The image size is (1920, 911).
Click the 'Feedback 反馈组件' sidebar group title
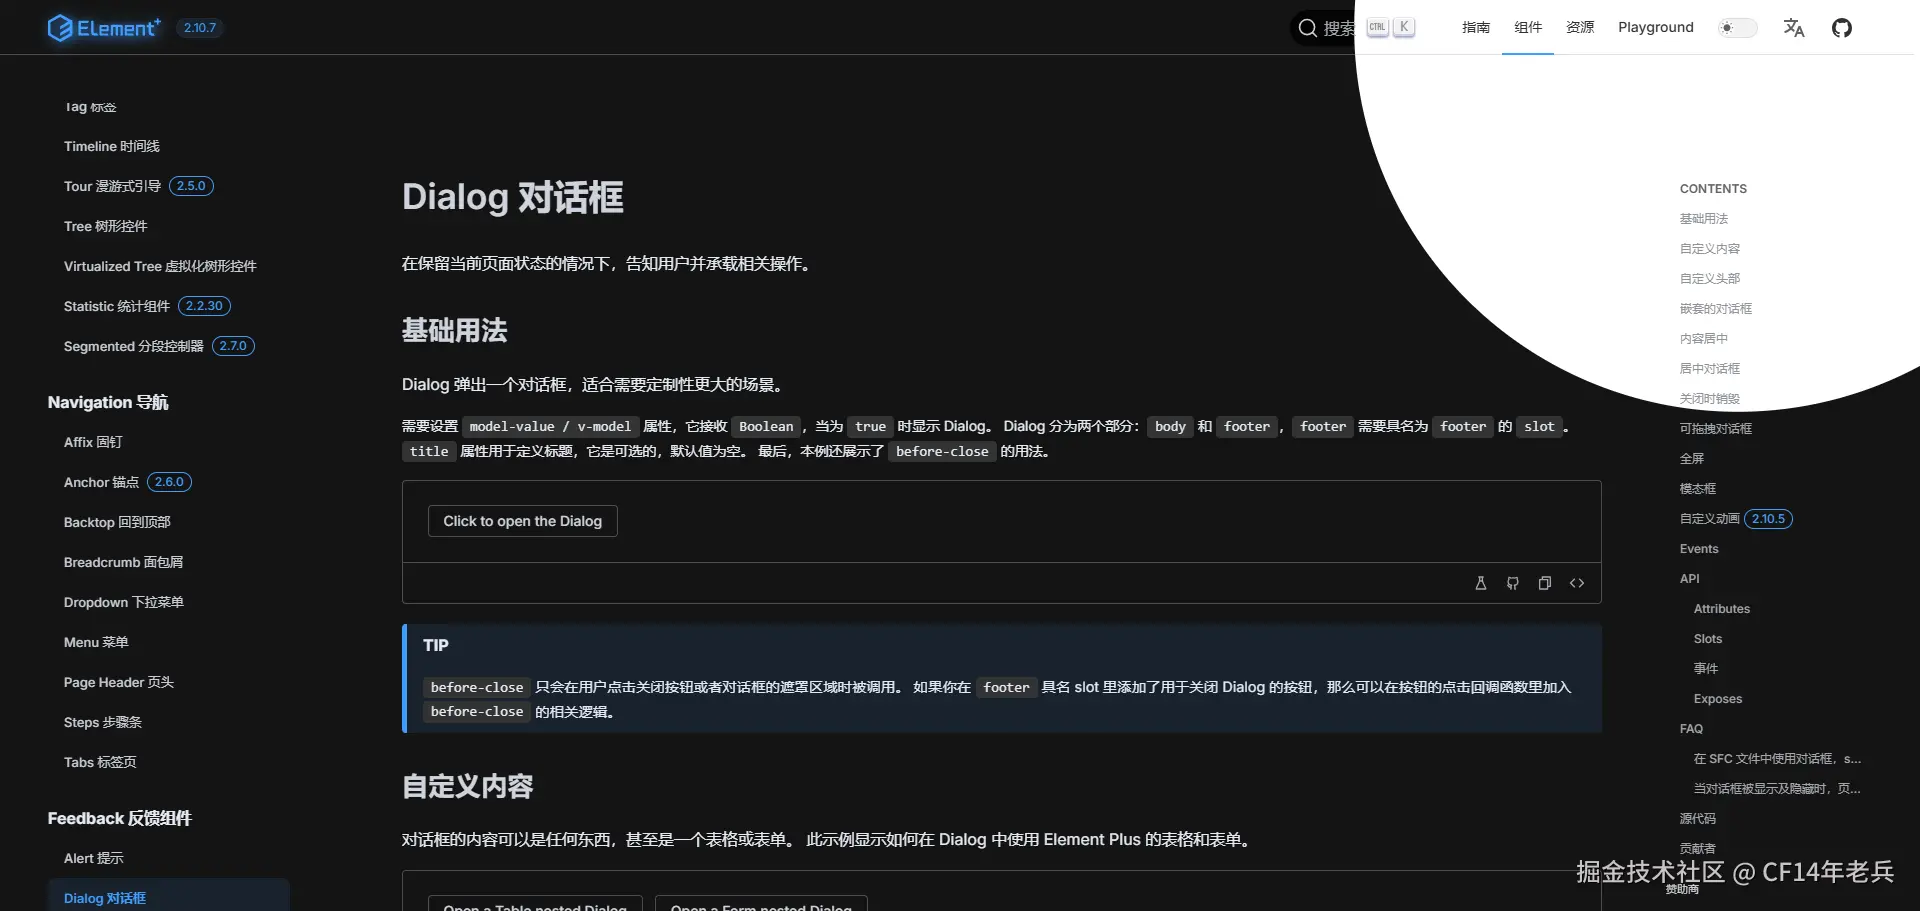[x=120, y=818]
